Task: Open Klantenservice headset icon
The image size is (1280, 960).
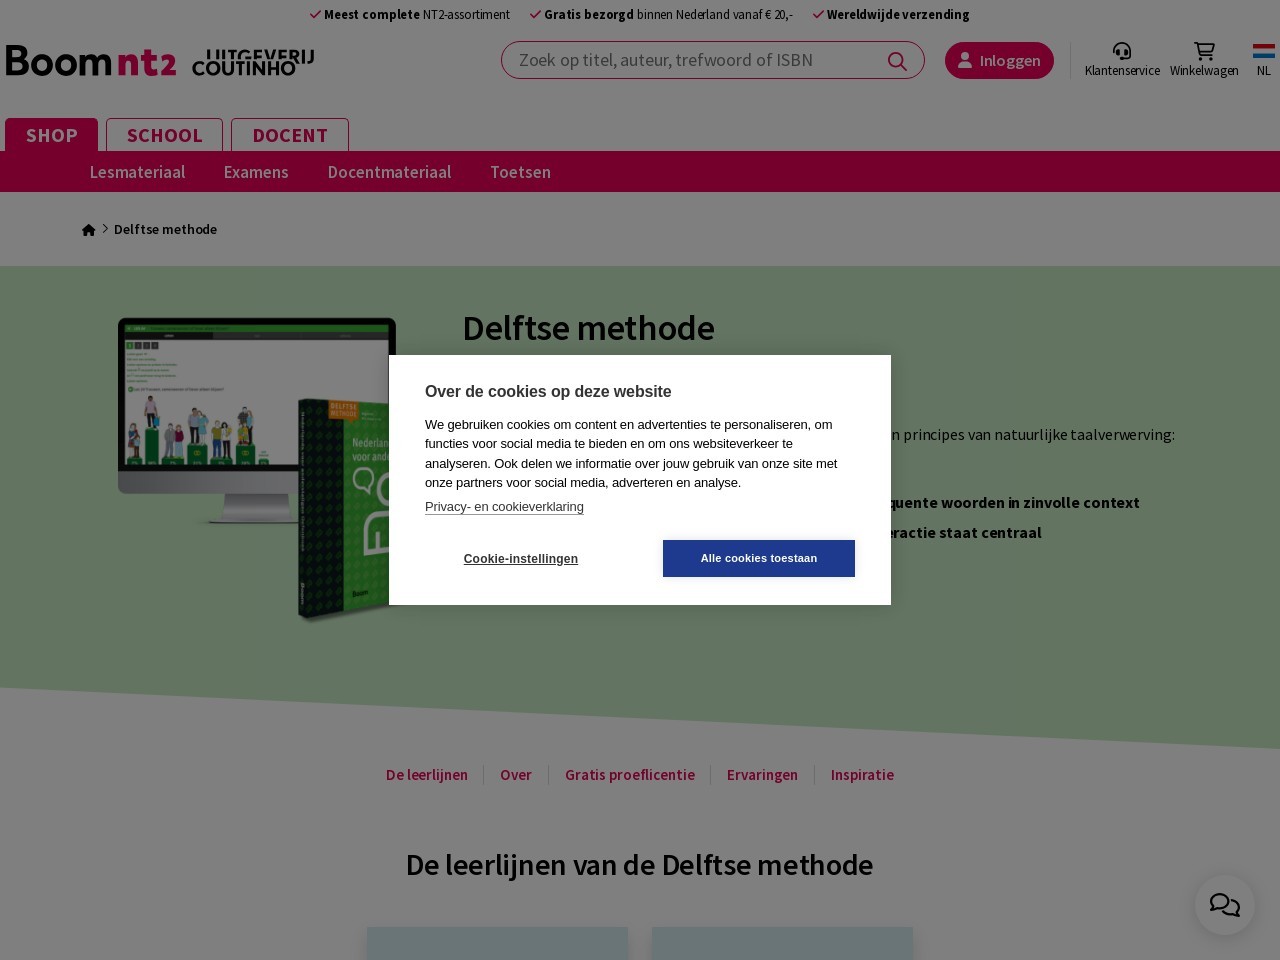Action: tap(1122, 51)
